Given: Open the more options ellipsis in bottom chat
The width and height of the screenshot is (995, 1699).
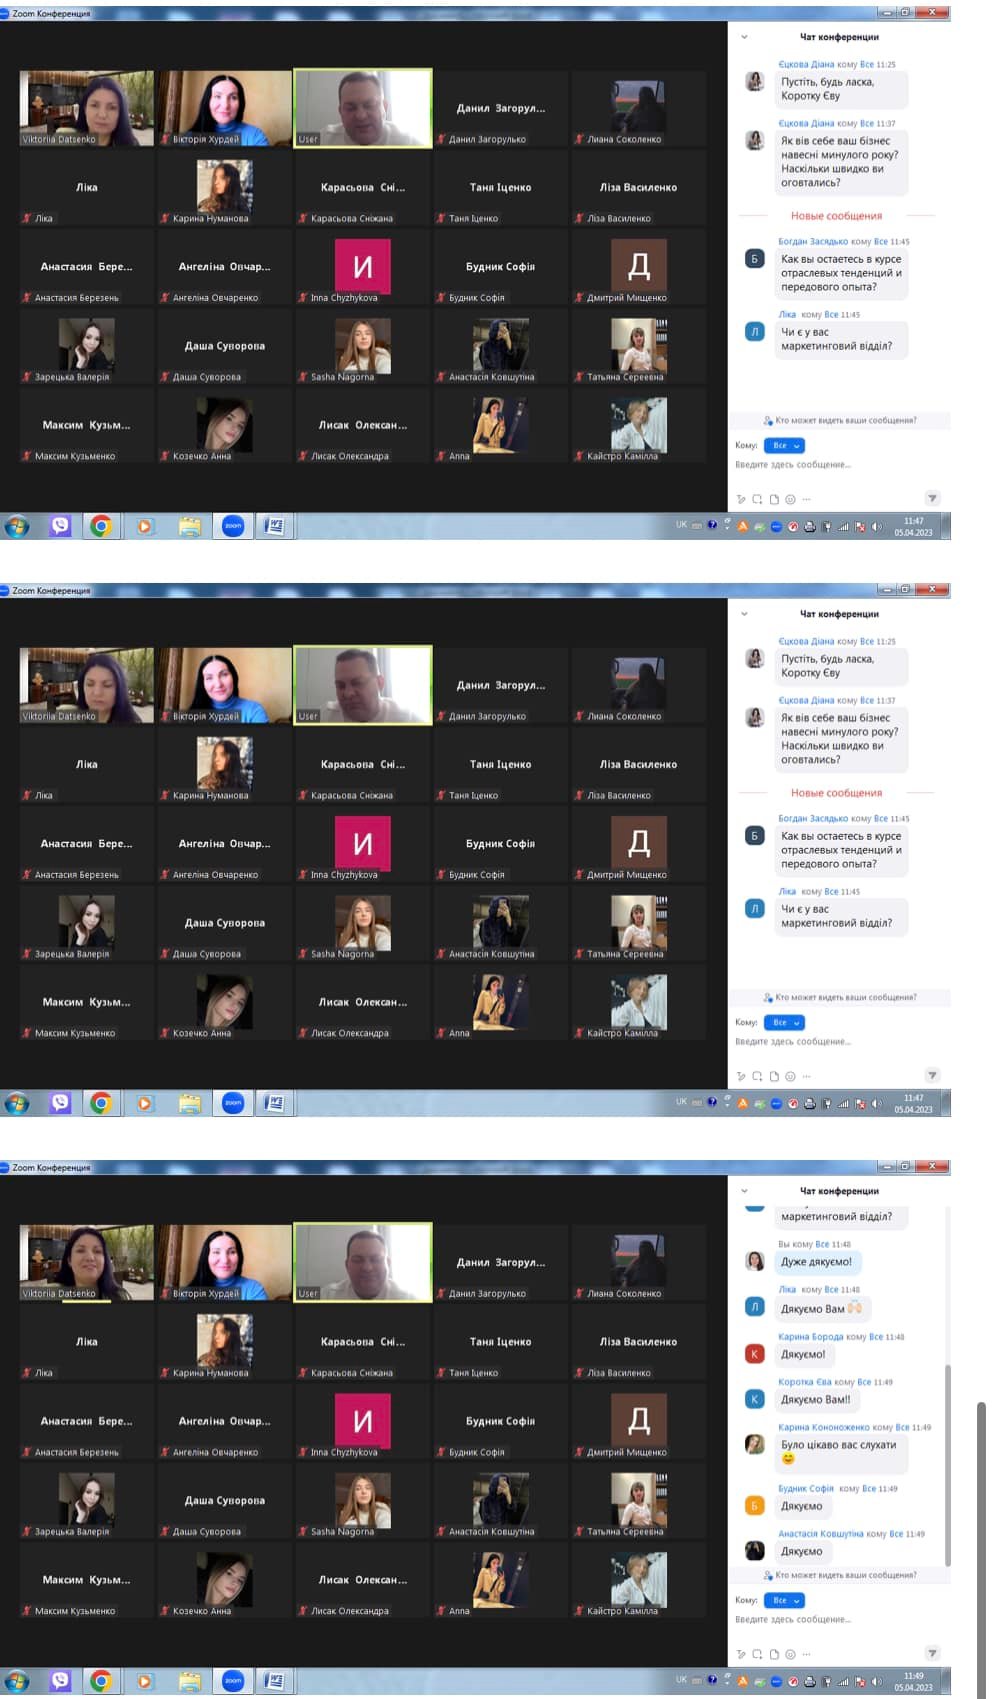Looking at the screenshot, I should coord(806,1654).
